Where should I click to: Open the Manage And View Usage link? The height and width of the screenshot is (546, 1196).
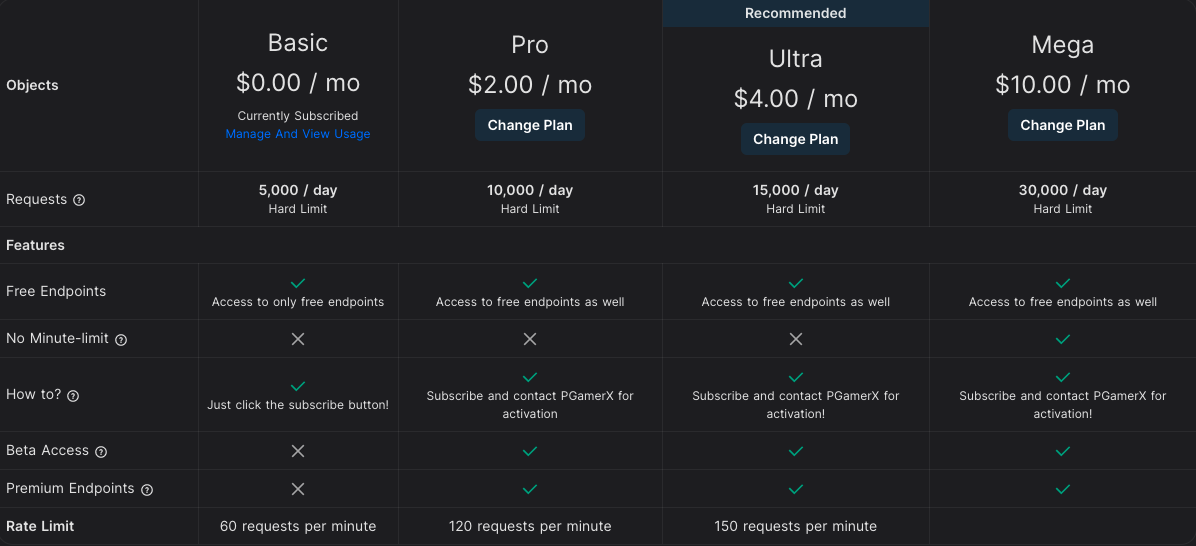point(298,134)
